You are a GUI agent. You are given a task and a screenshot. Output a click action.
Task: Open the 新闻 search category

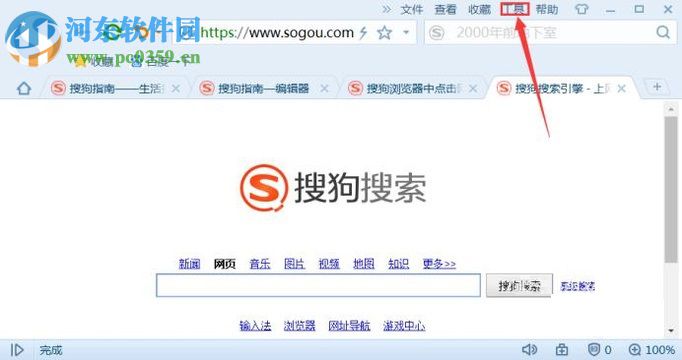pos(190,263)
